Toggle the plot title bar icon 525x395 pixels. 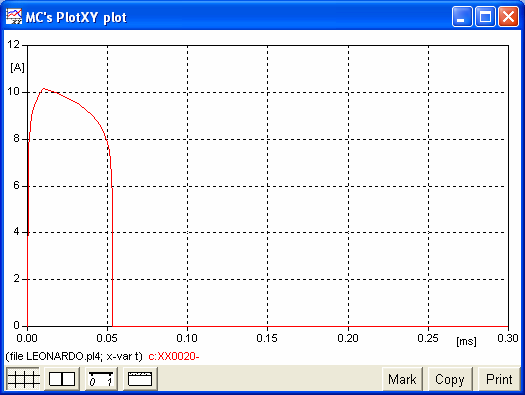point(140,379)
